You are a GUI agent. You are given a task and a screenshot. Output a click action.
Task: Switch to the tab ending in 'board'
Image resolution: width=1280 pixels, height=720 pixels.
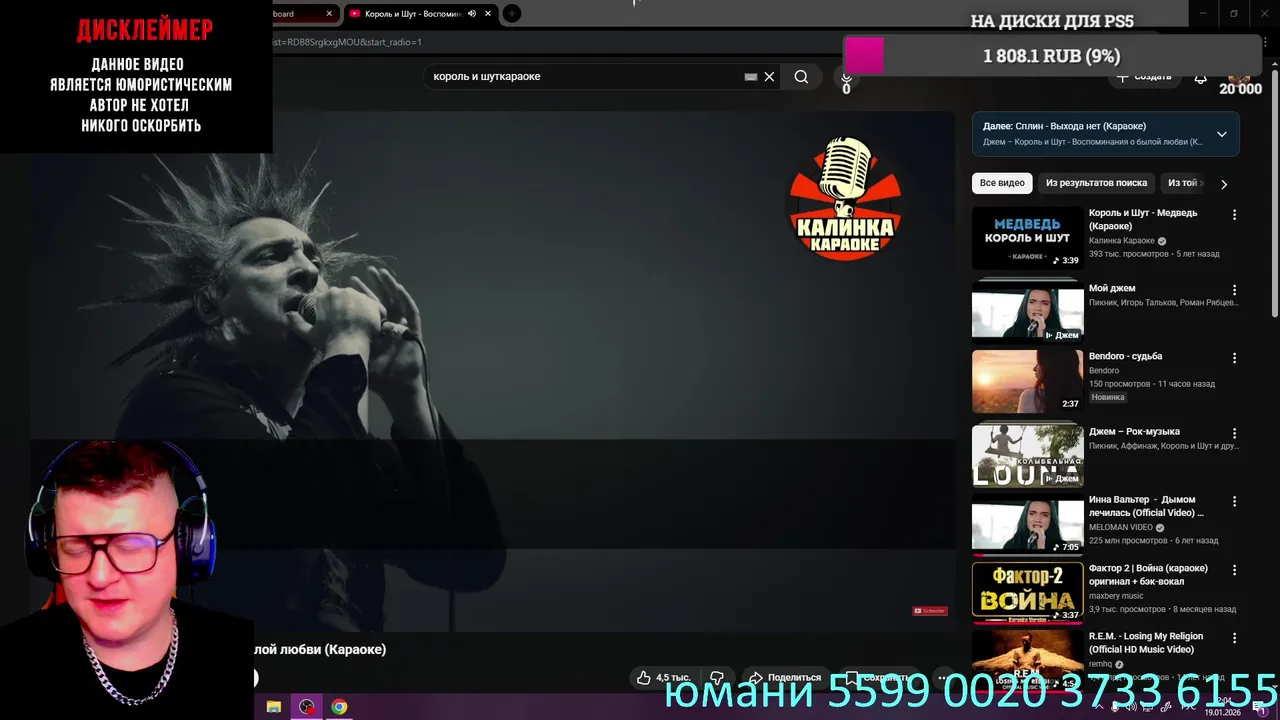pyautogui.click(x=300, y=14)
